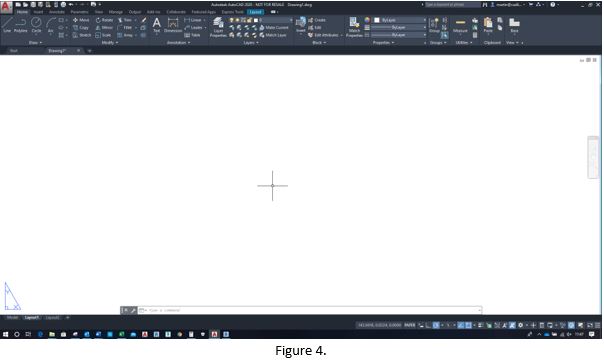The height and width of the screenshot is (364, 604).
Task: Activate the Array command
Action: 126,35
